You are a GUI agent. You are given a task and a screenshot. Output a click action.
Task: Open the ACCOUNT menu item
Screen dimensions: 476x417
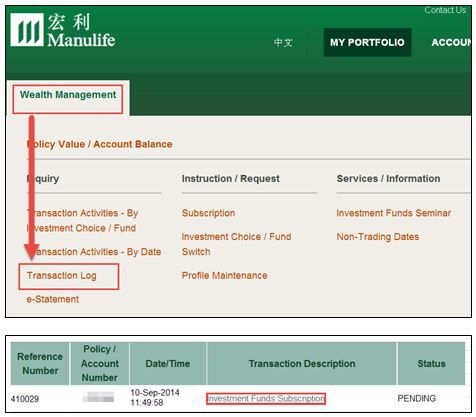click(451, 42)
